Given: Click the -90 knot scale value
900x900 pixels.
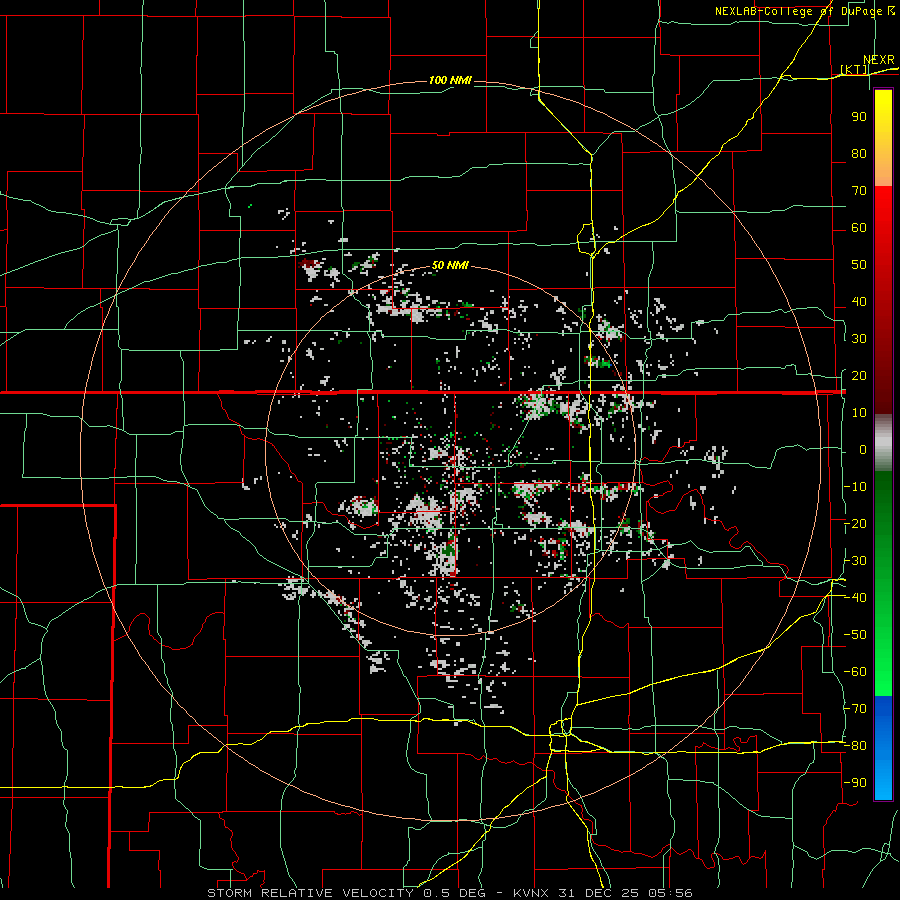Looking at the screenshot, I should click(x=855, y=783).
